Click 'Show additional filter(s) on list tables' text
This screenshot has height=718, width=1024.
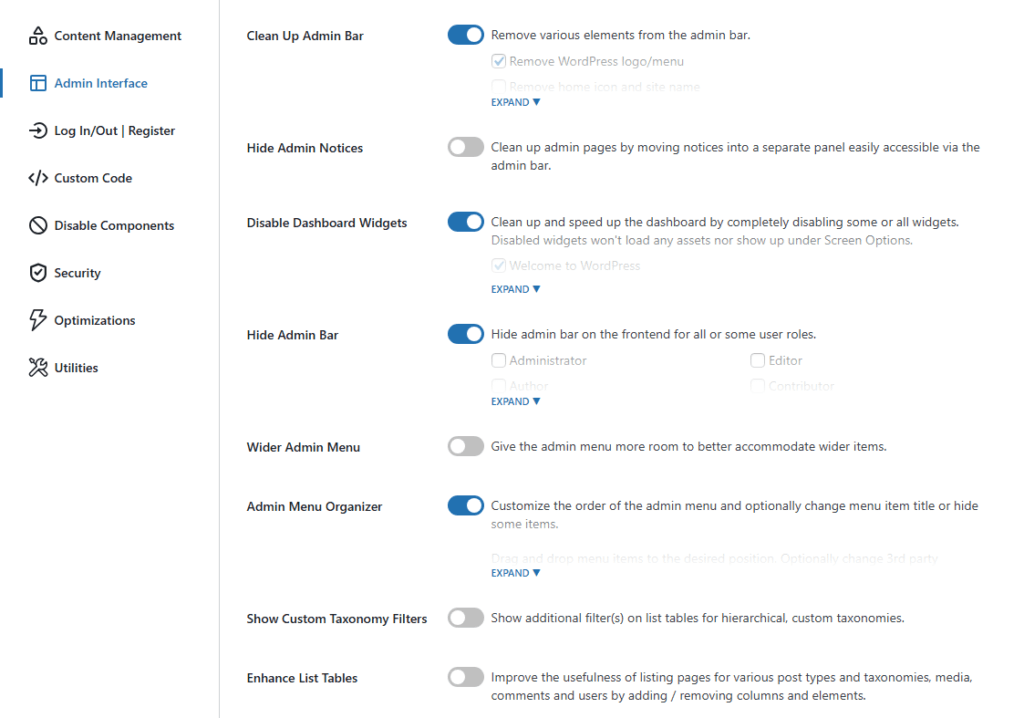click(697, 618)
